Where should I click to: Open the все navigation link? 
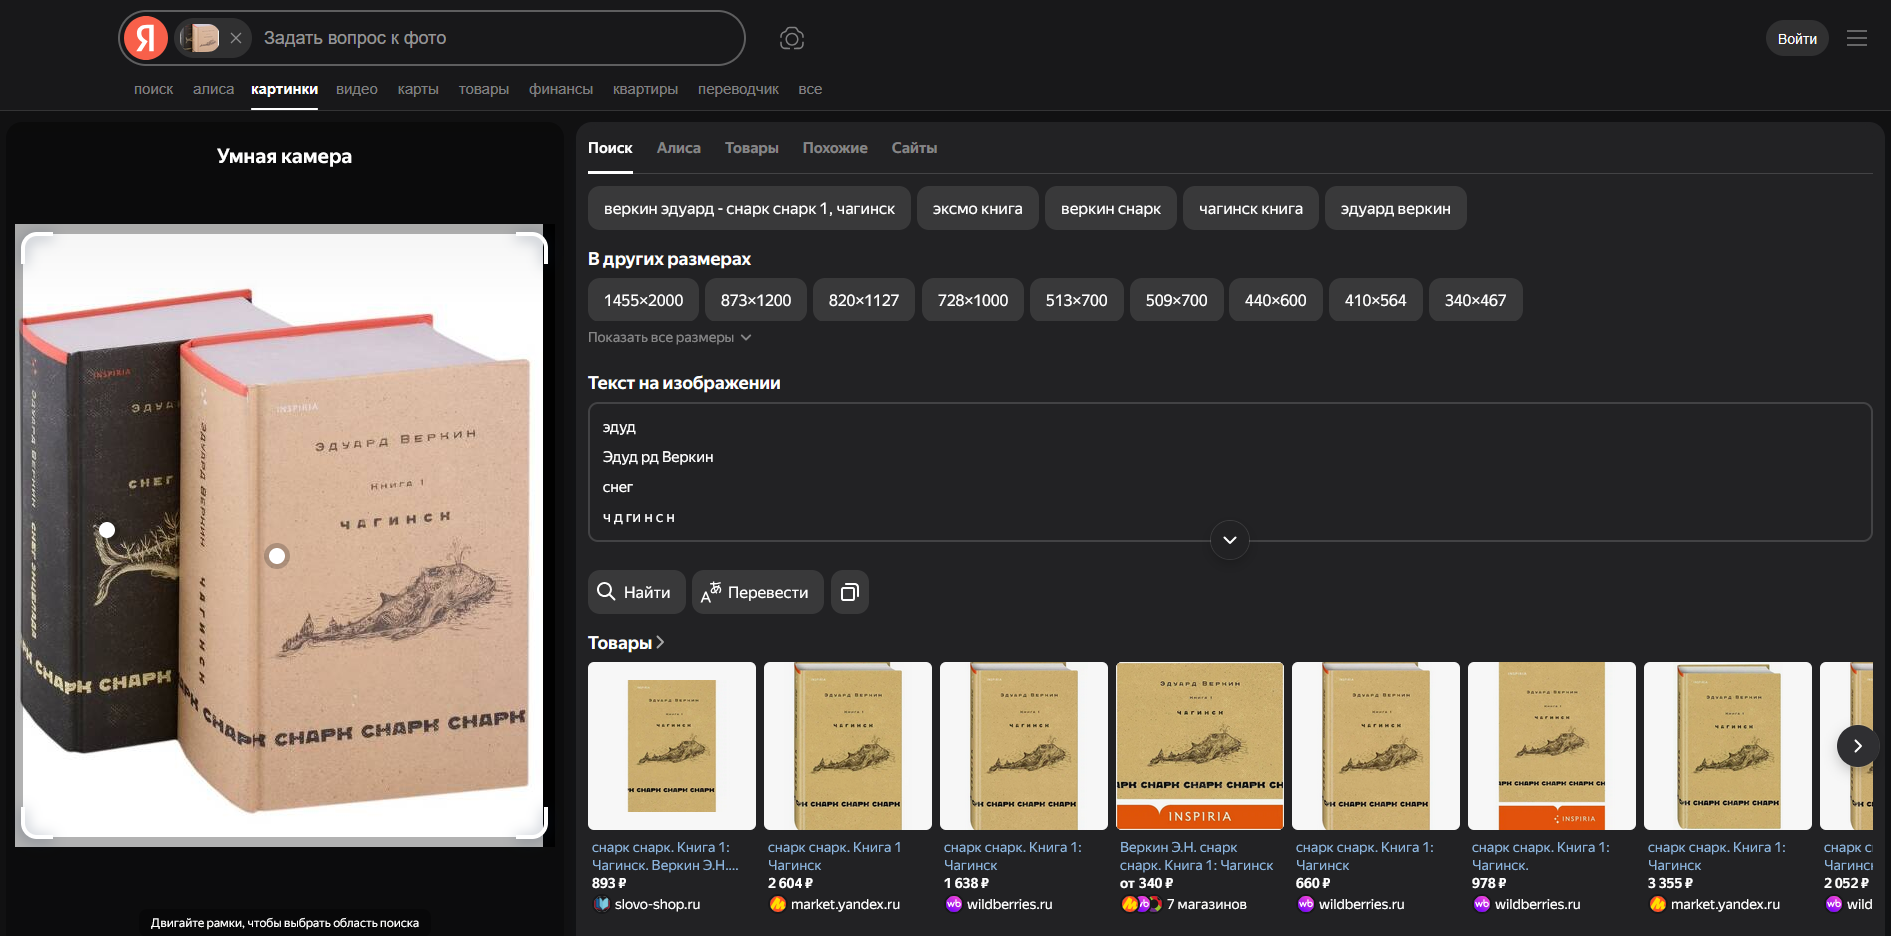point(810,89)
